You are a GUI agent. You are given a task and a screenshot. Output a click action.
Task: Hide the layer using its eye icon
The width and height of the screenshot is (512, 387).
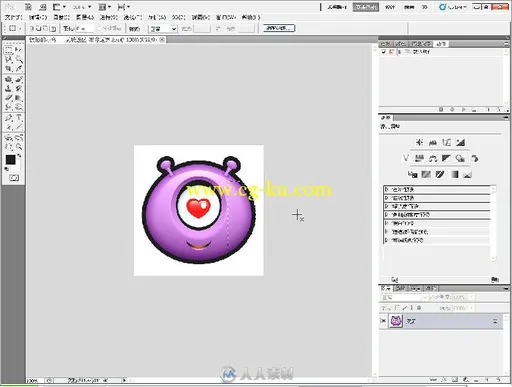coord(383,321)
